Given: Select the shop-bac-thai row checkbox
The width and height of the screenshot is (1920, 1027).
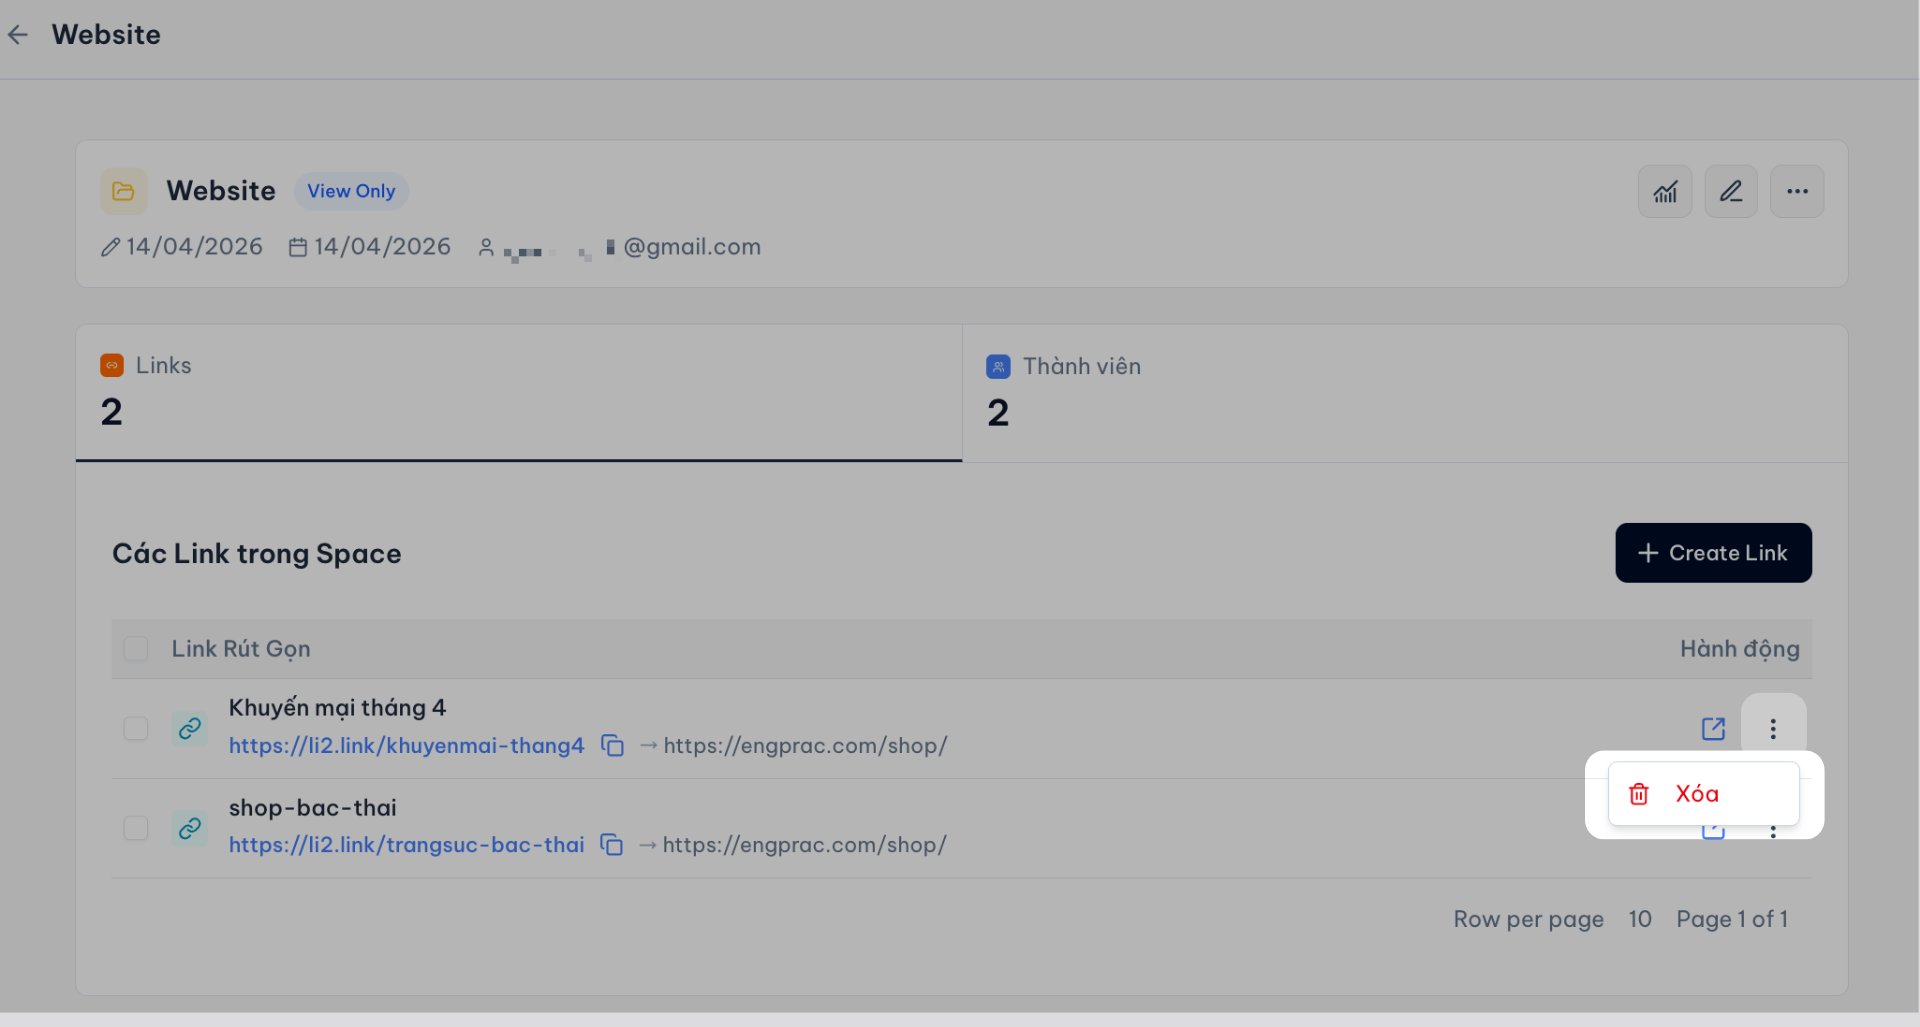Looking at the screenshot, I should pos(136,829).
